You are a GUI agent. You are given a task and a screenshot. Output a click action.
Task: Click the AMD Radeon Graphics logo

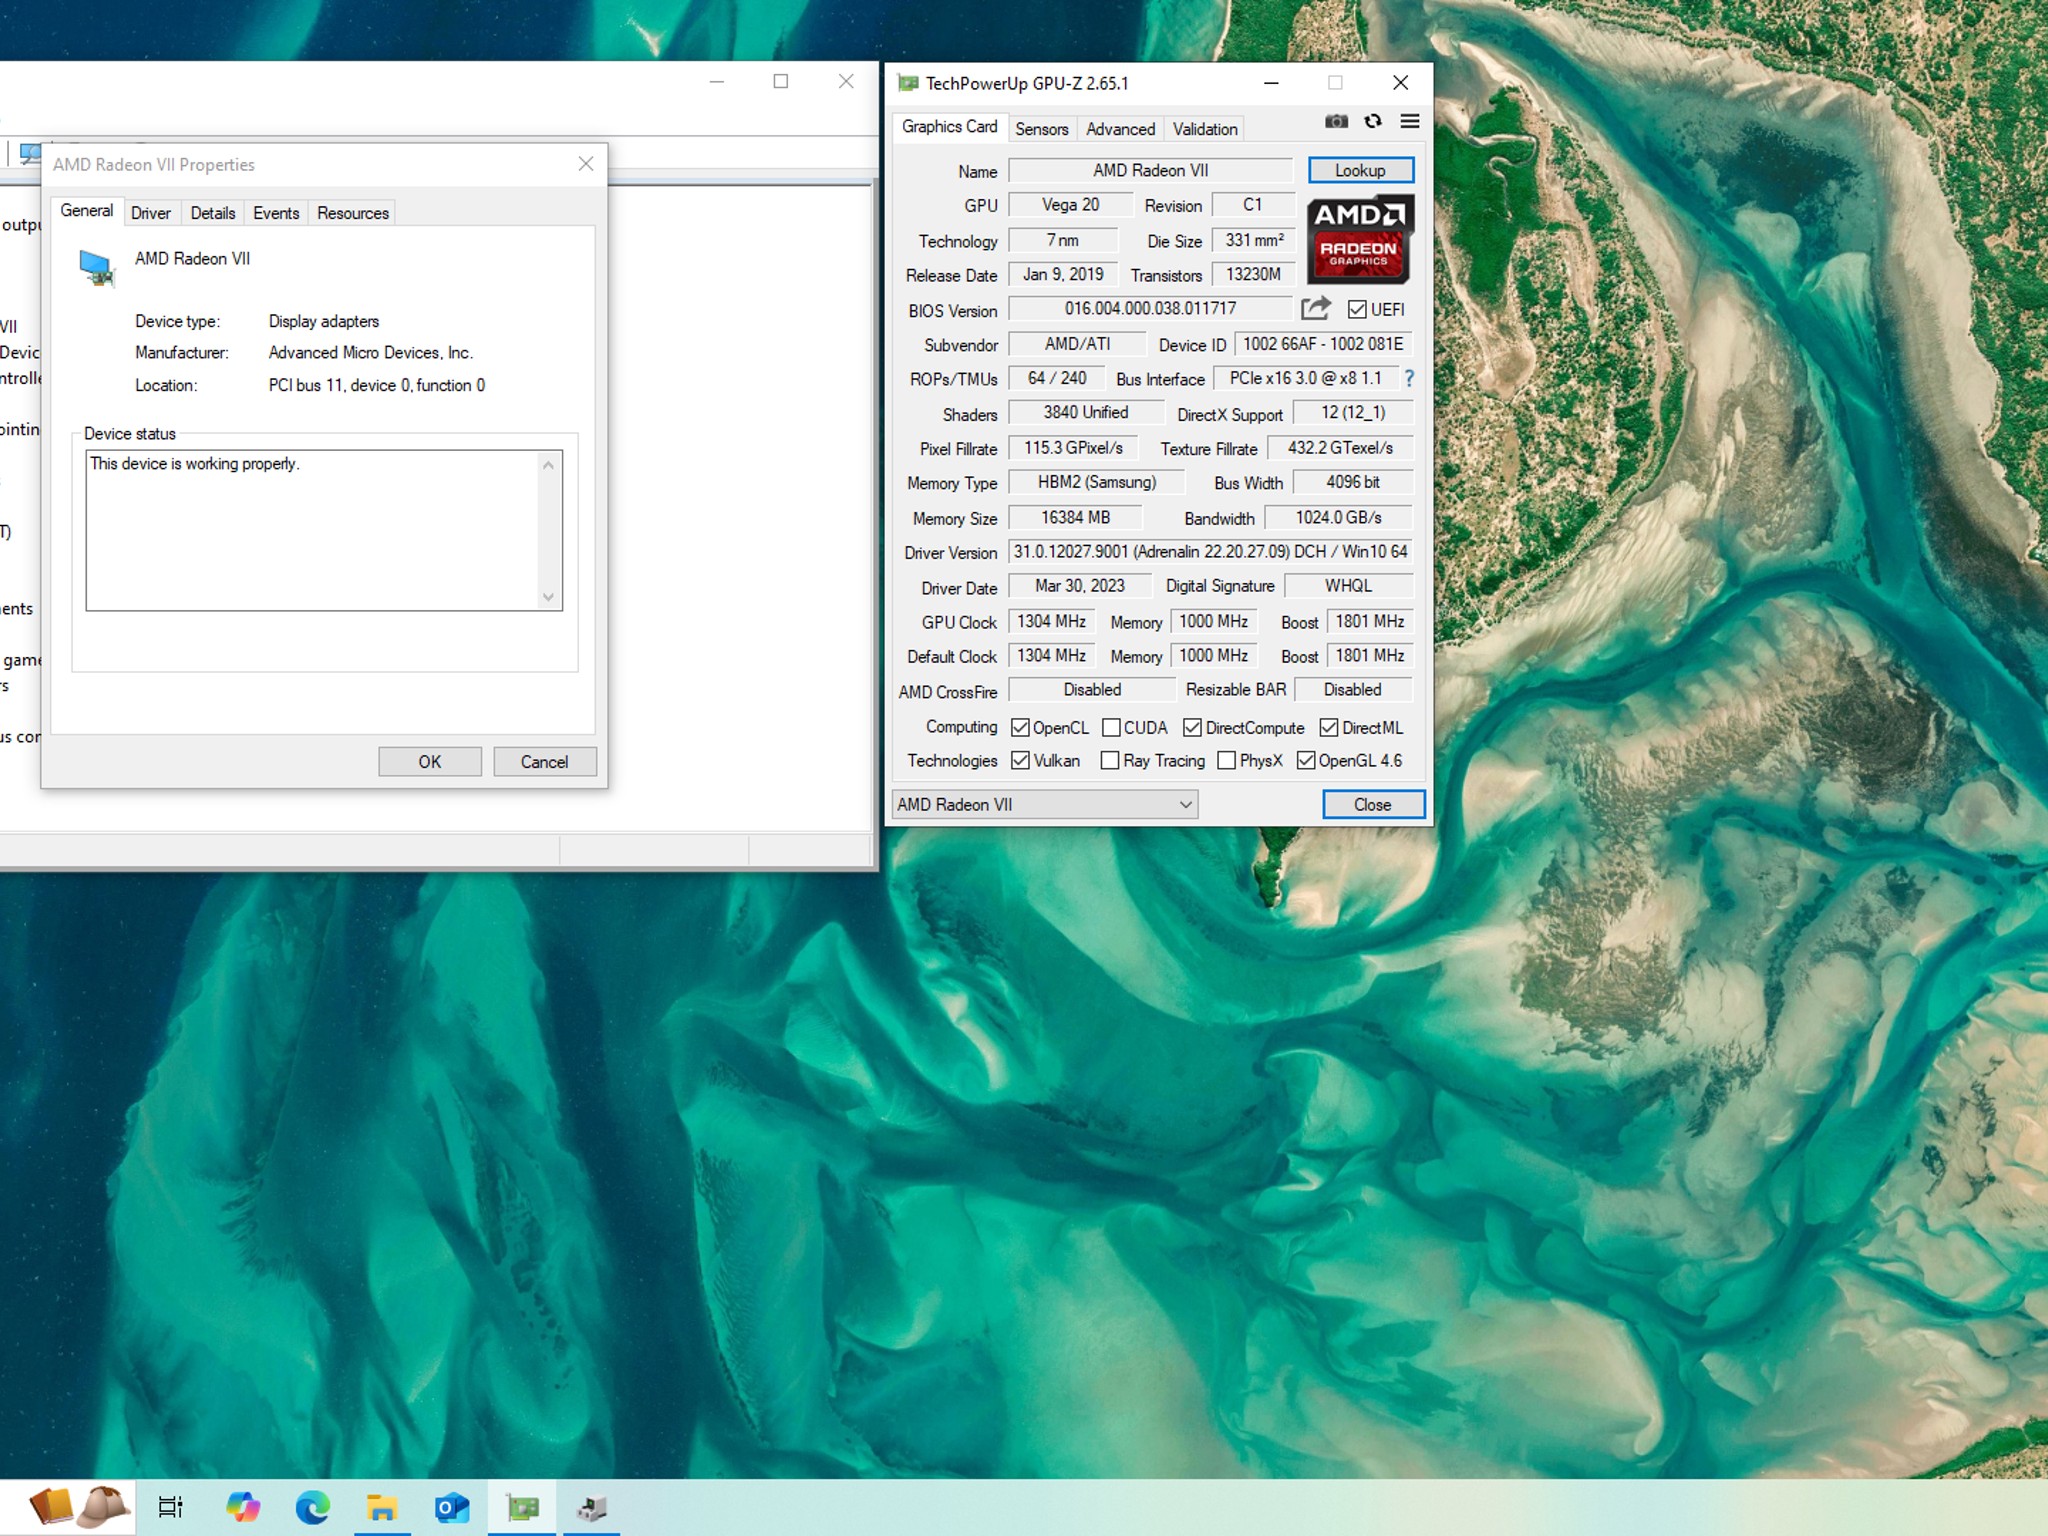pos(1359,239)
